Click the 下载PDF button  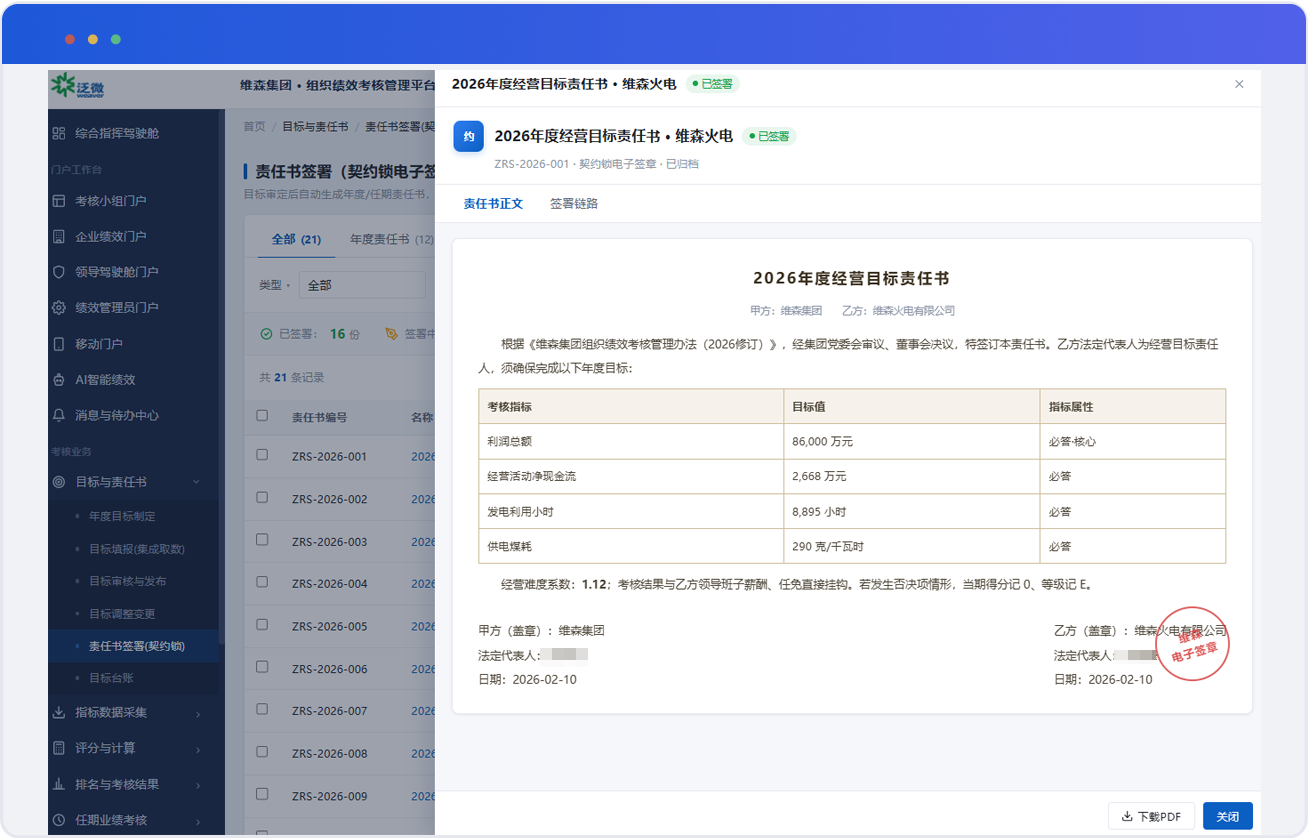[x=1151, y=816]
